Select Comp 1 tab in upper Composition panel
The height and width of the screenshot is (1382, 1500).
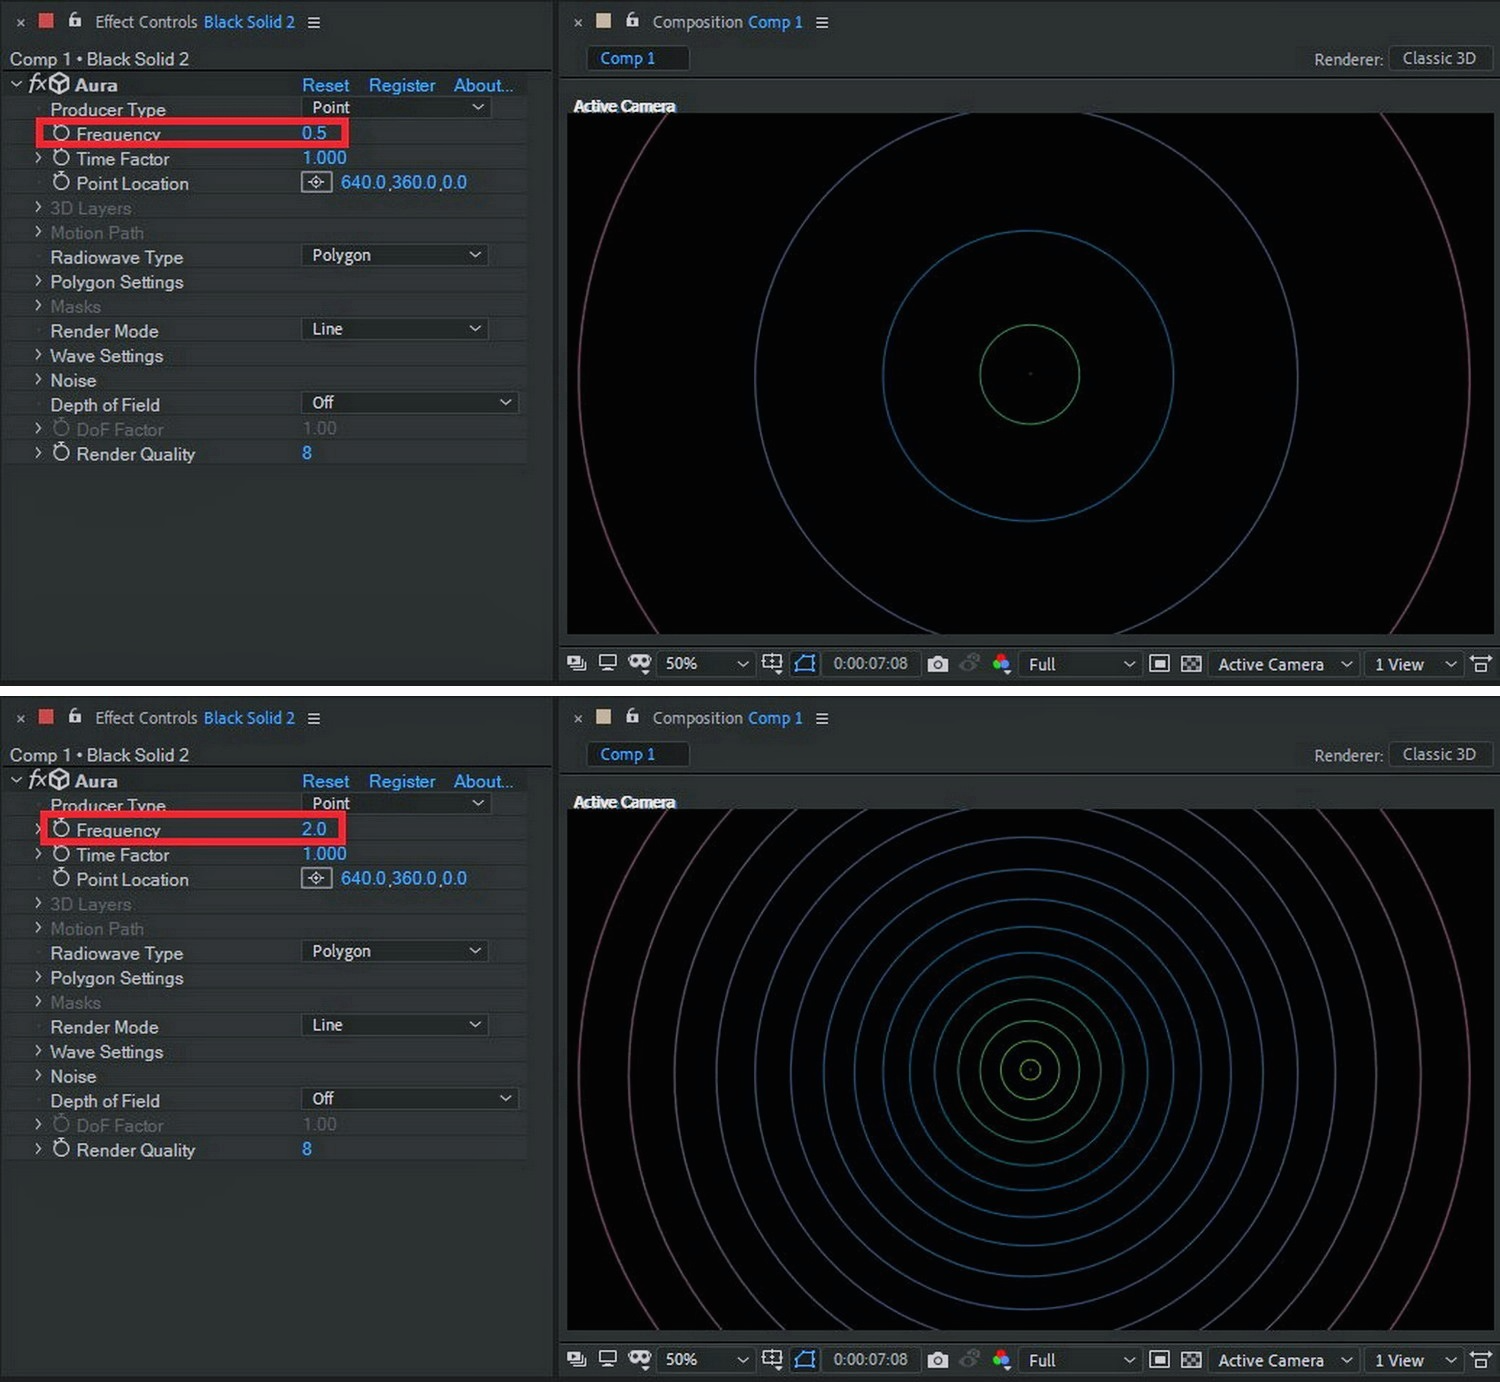point(637,58)
